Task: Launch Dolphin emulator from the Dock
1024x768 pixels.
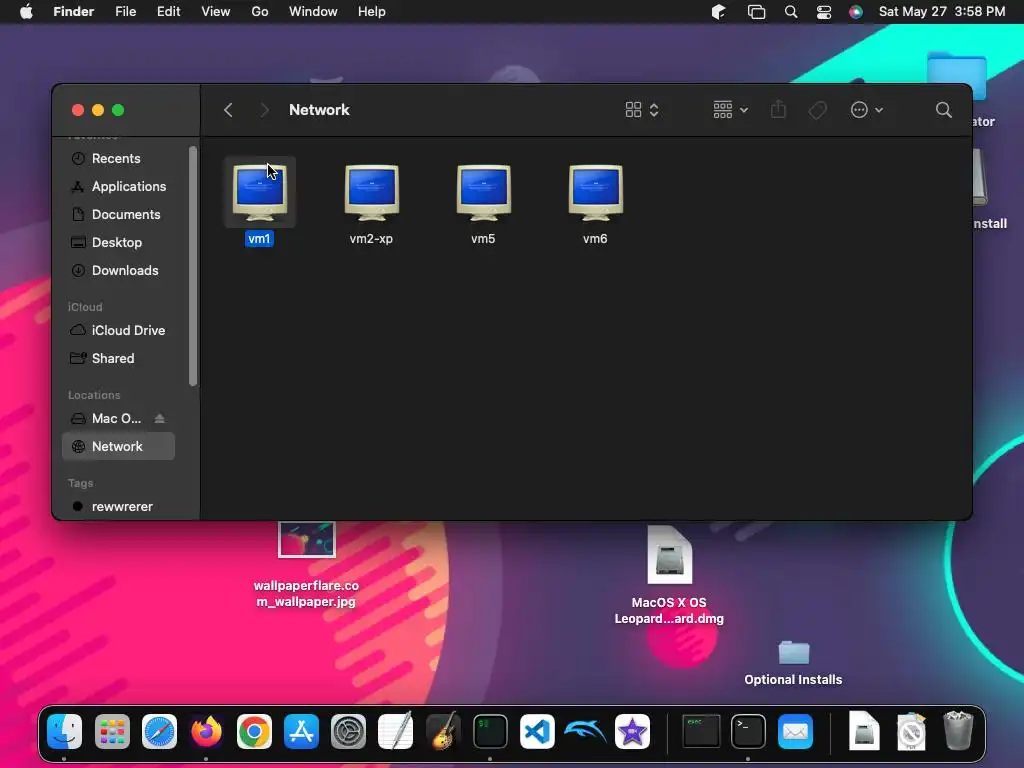Action: click(585, 731)
